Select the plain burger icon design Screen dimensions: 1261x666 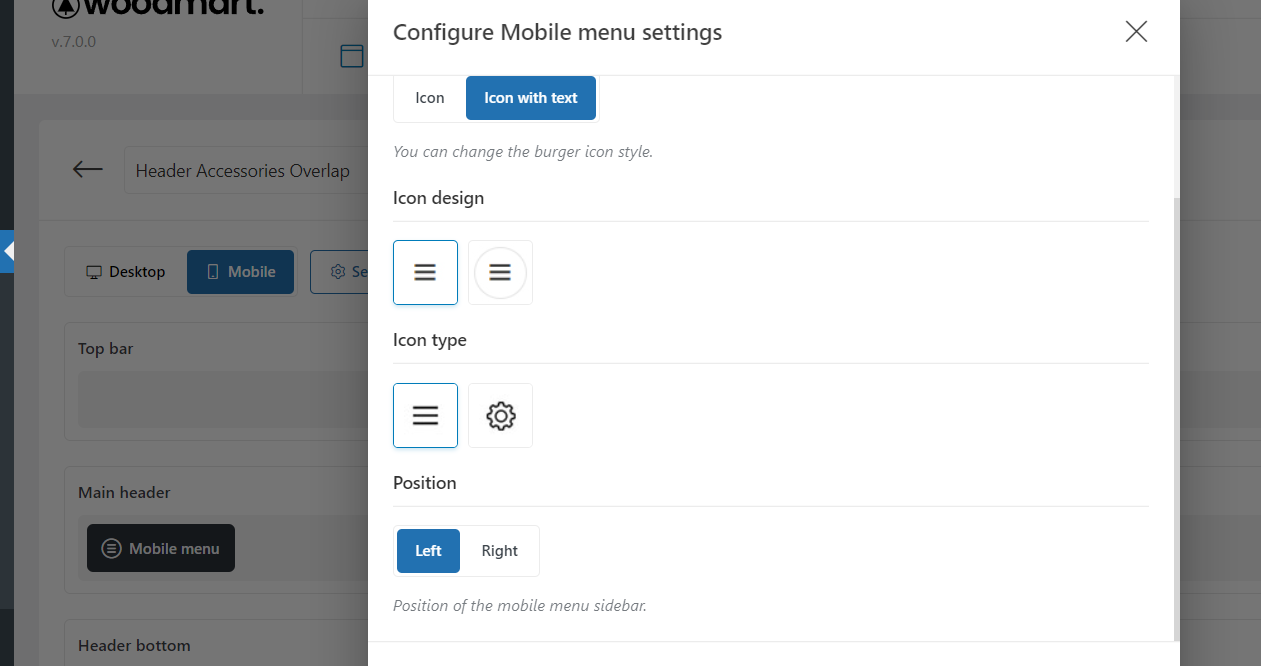point(425,272)
